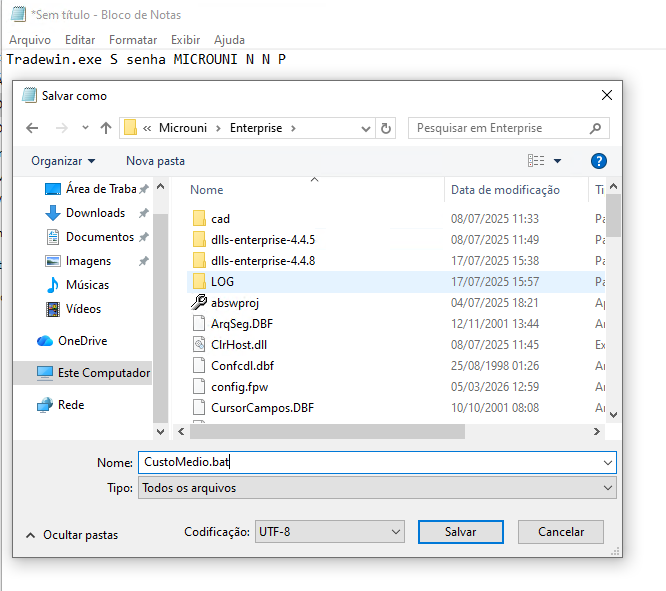Open the Organizar dropdown menu
The width and height of the screenshot is (666, 591).
(x=63, y=161)
